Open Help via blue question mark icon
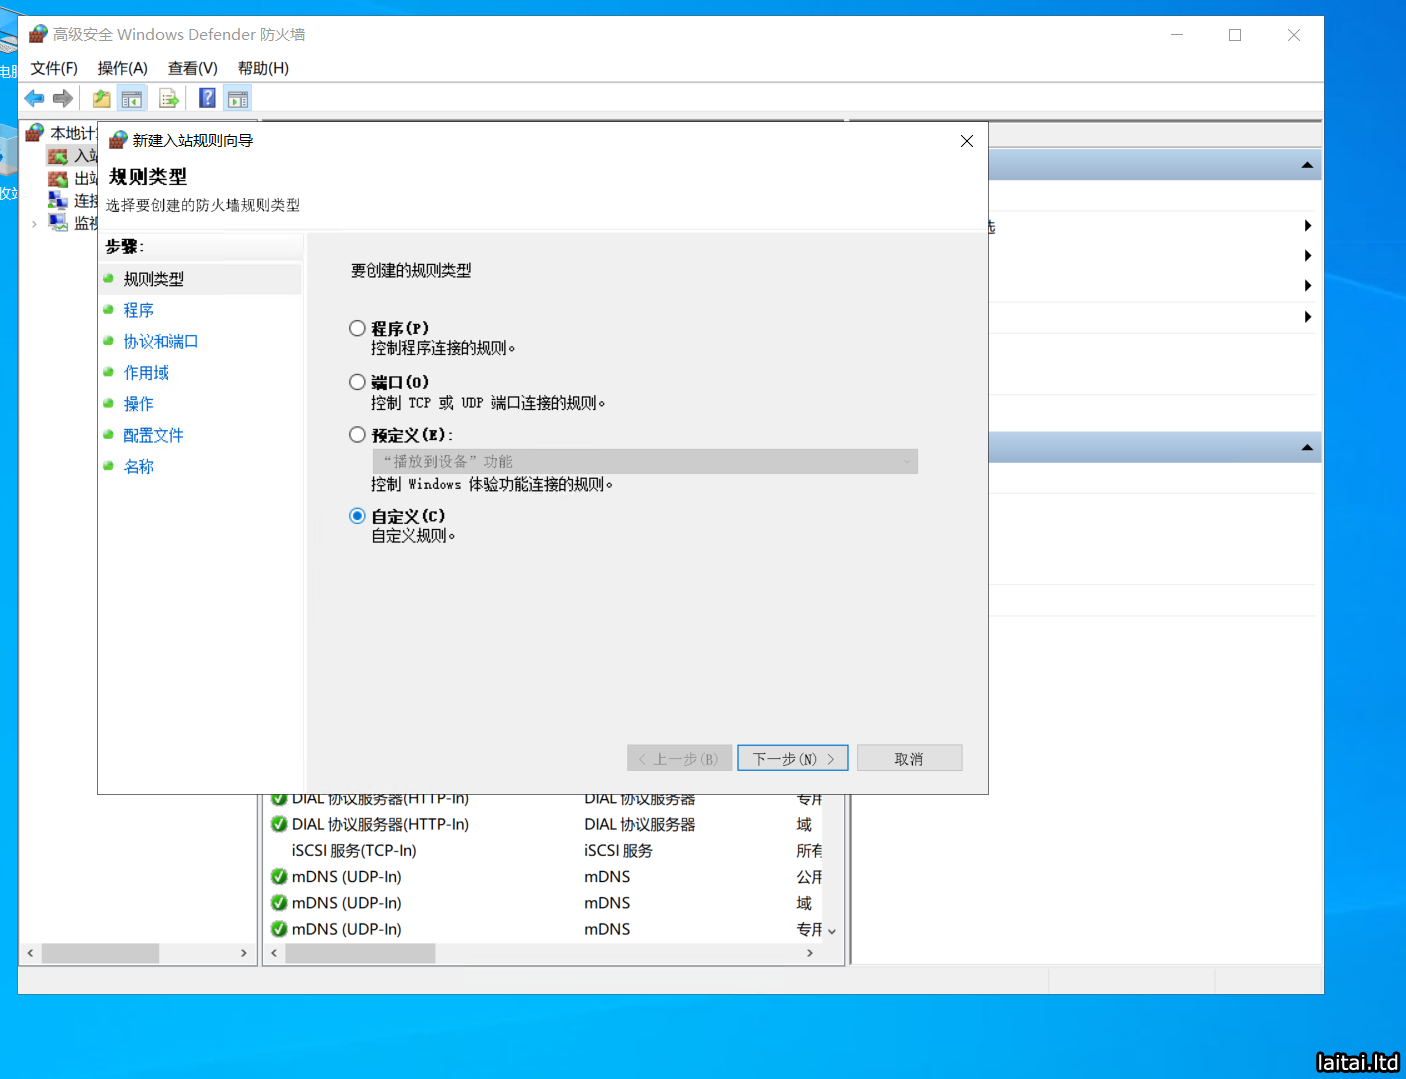The width and height of the screenshot is (1406, 1079). [207, 98]
